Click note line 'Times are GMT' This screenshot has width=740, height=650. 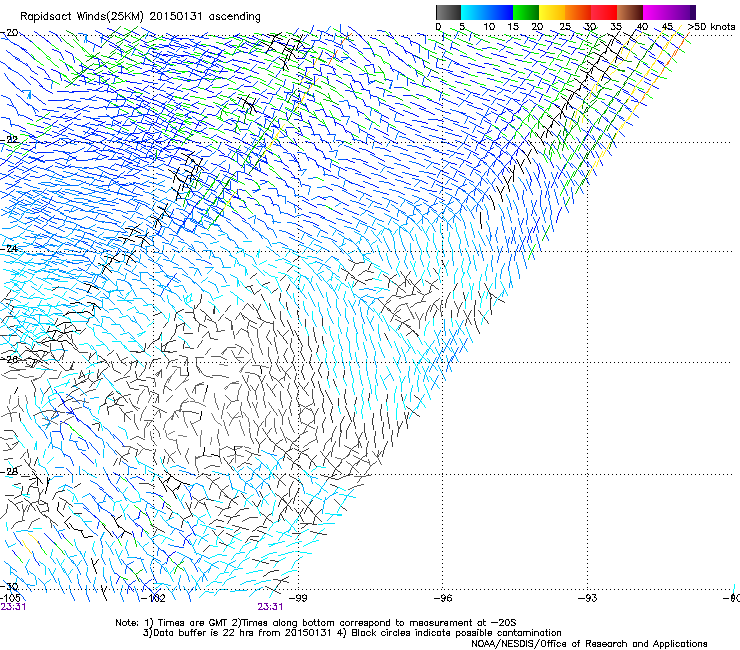tap(195, 623)
